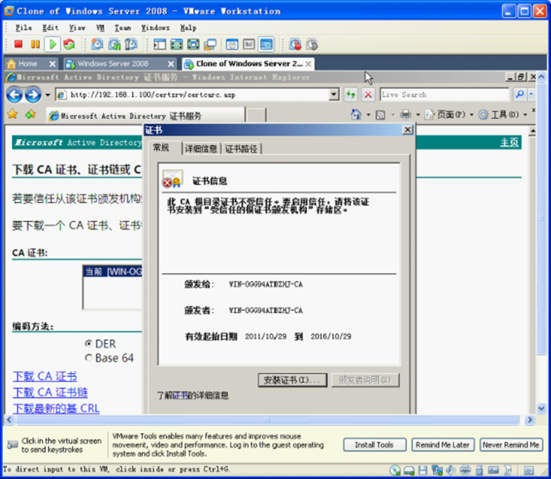Open the VMware Edit menu
Viewport: 551px width, 479px height.
[x=50, y=27]
